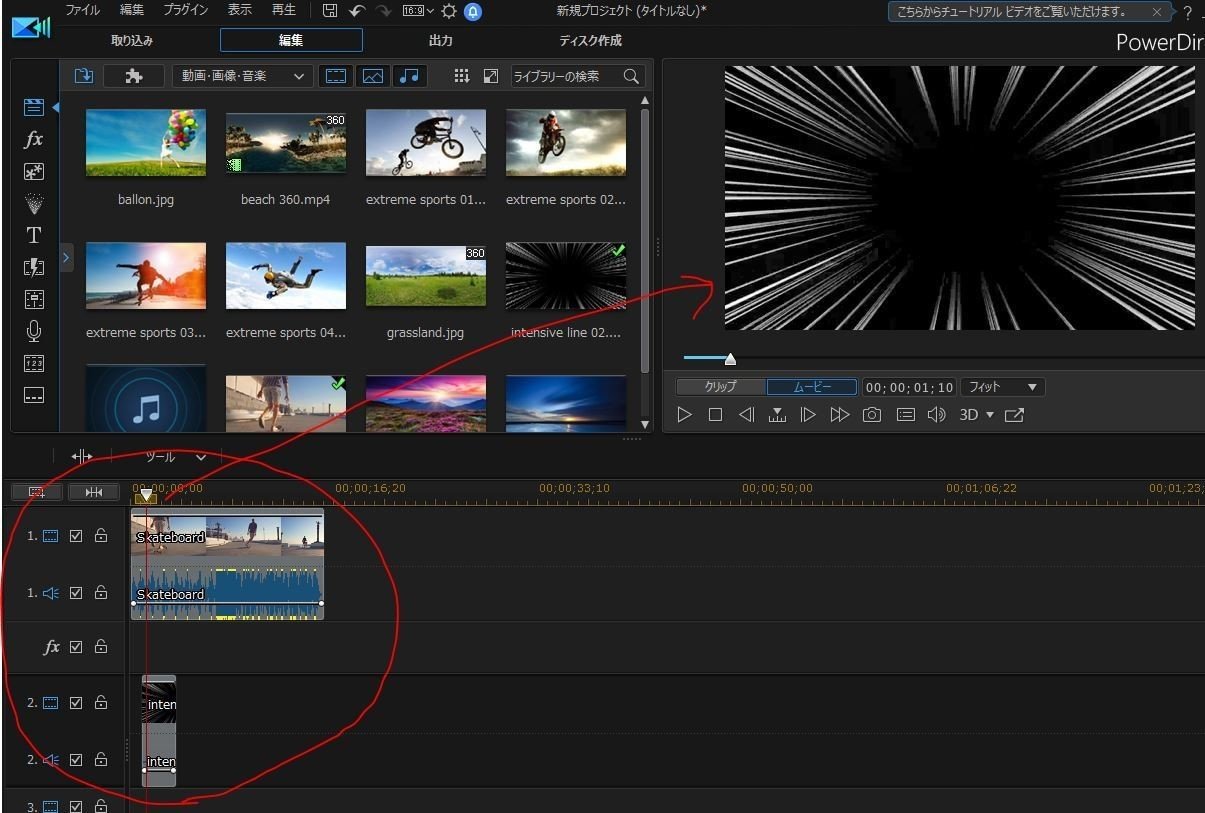Screen dimensions: 1205x813
Task: Toggle the audio filter in library
Action: 408,76
